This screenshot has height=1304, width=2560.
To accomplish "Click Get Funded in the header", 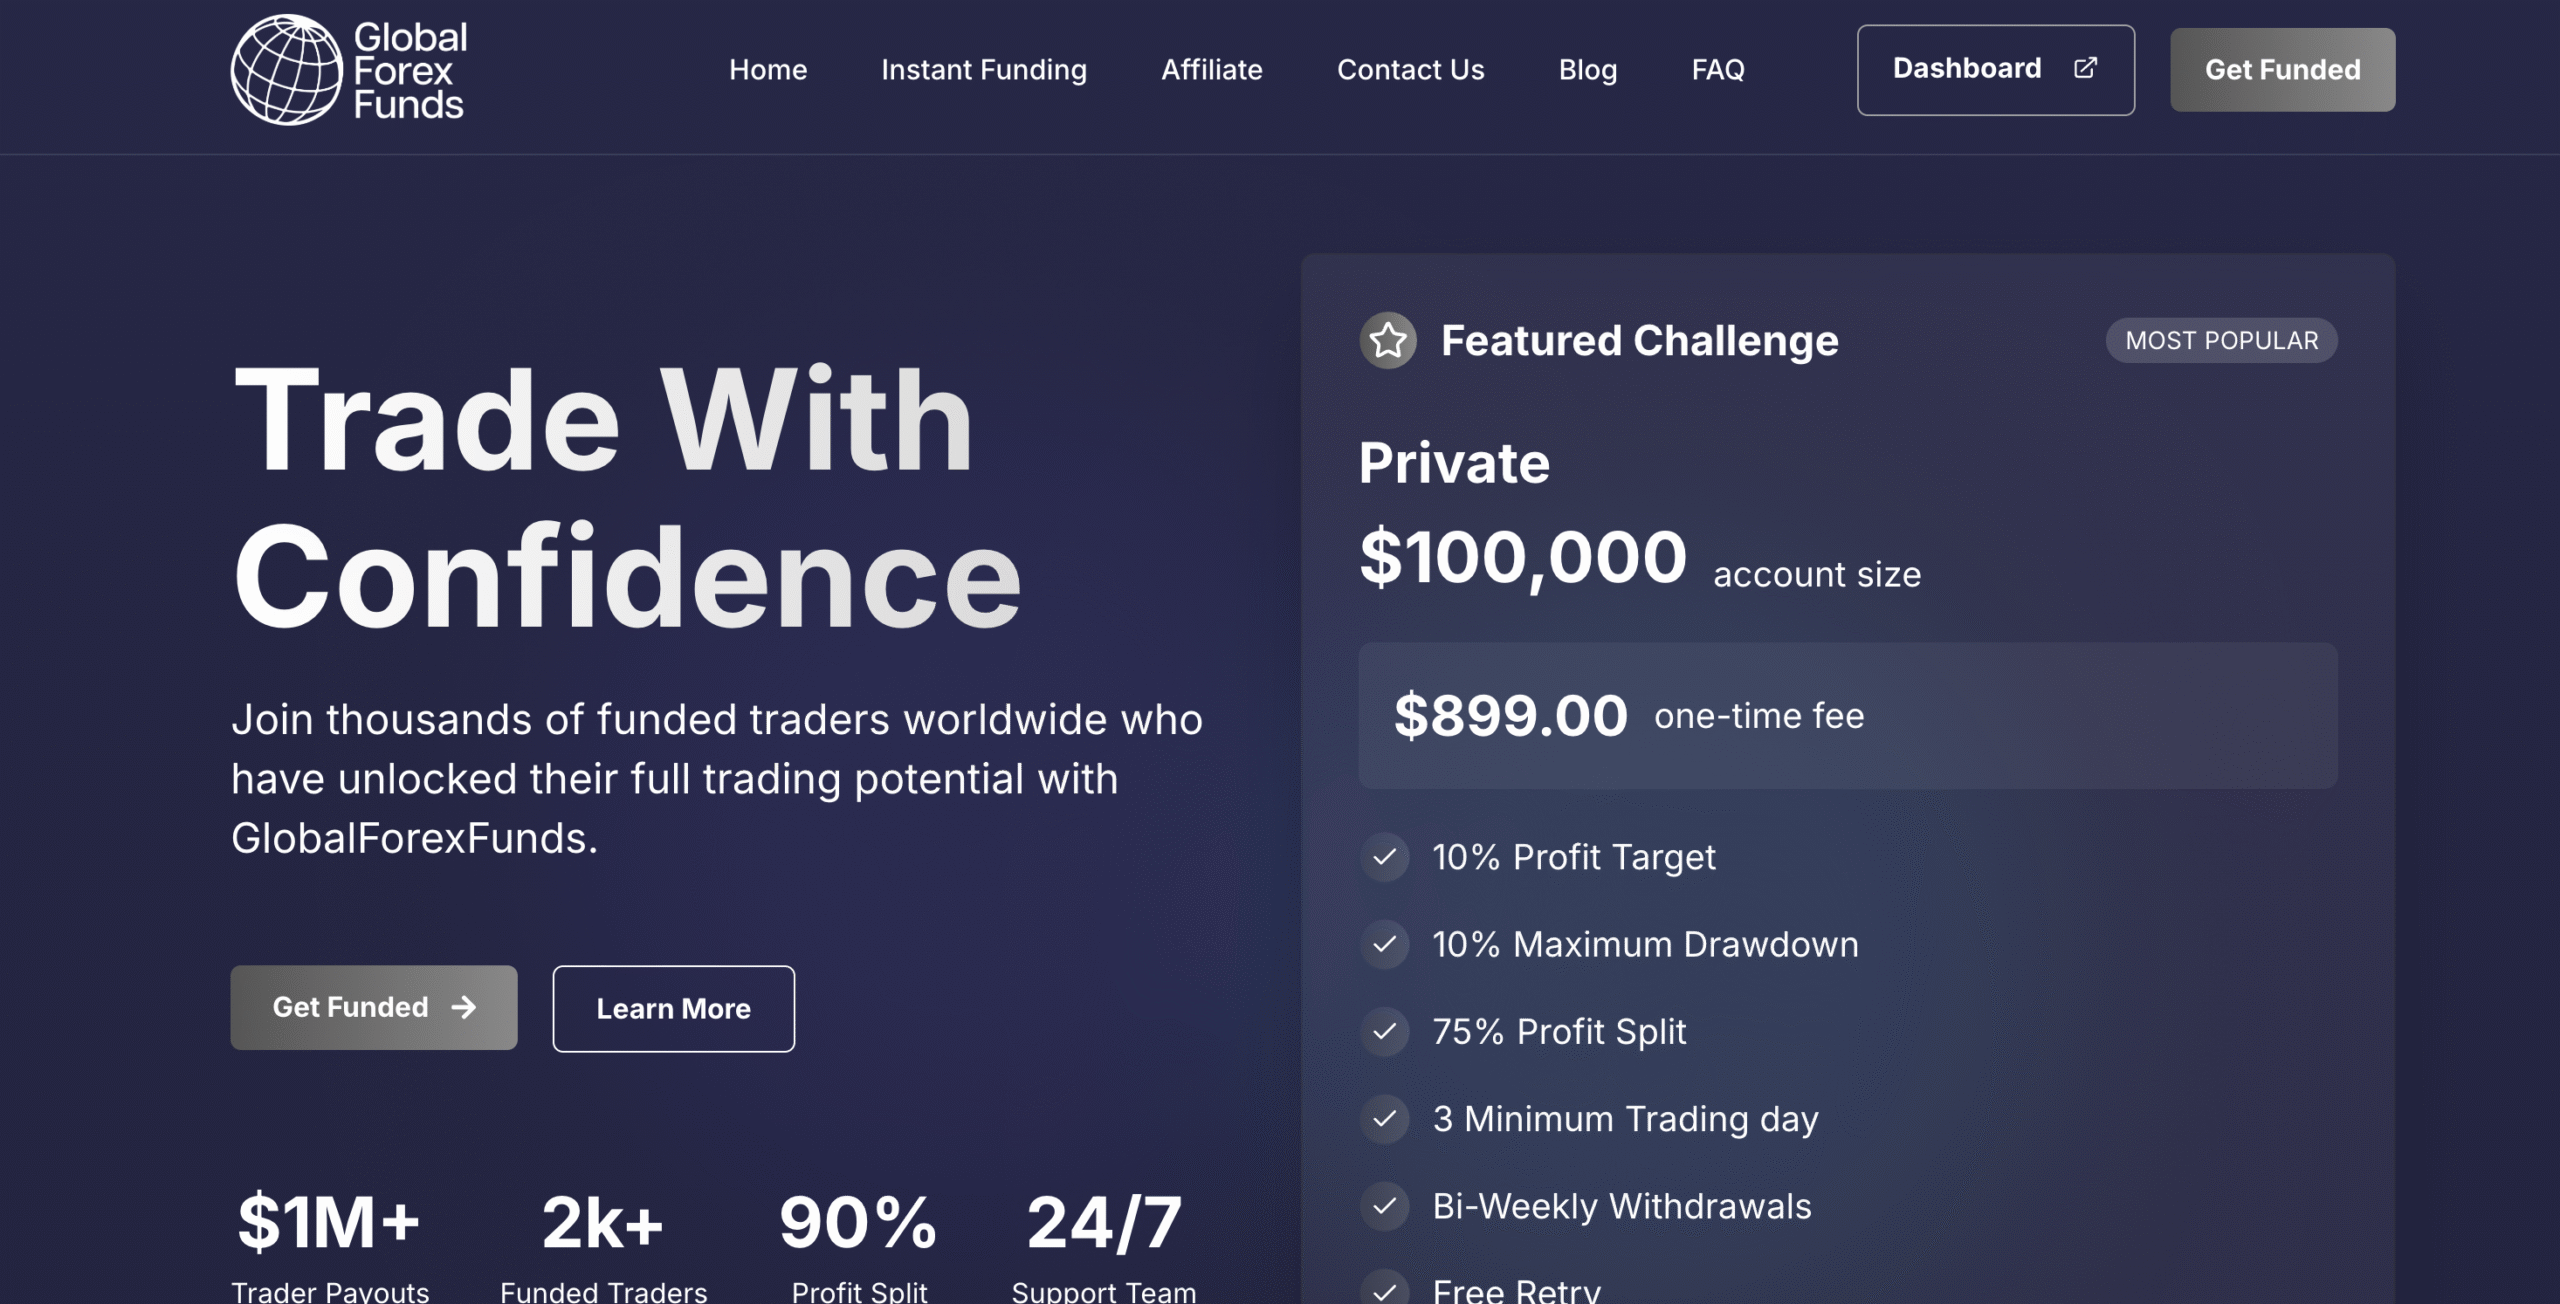I will (x=2282, y=70).
